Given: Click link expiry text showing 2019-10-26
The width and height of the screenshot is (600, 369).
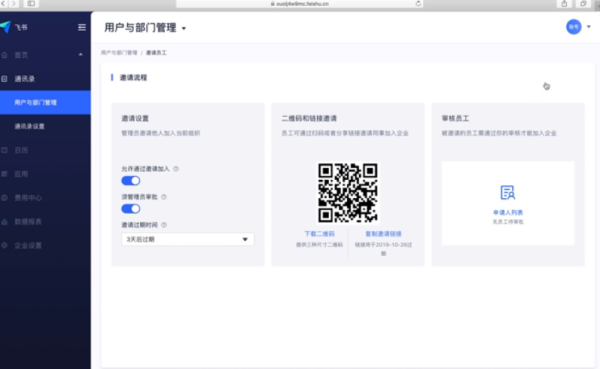Looking at the screenshot, I should tap(383, 248).
